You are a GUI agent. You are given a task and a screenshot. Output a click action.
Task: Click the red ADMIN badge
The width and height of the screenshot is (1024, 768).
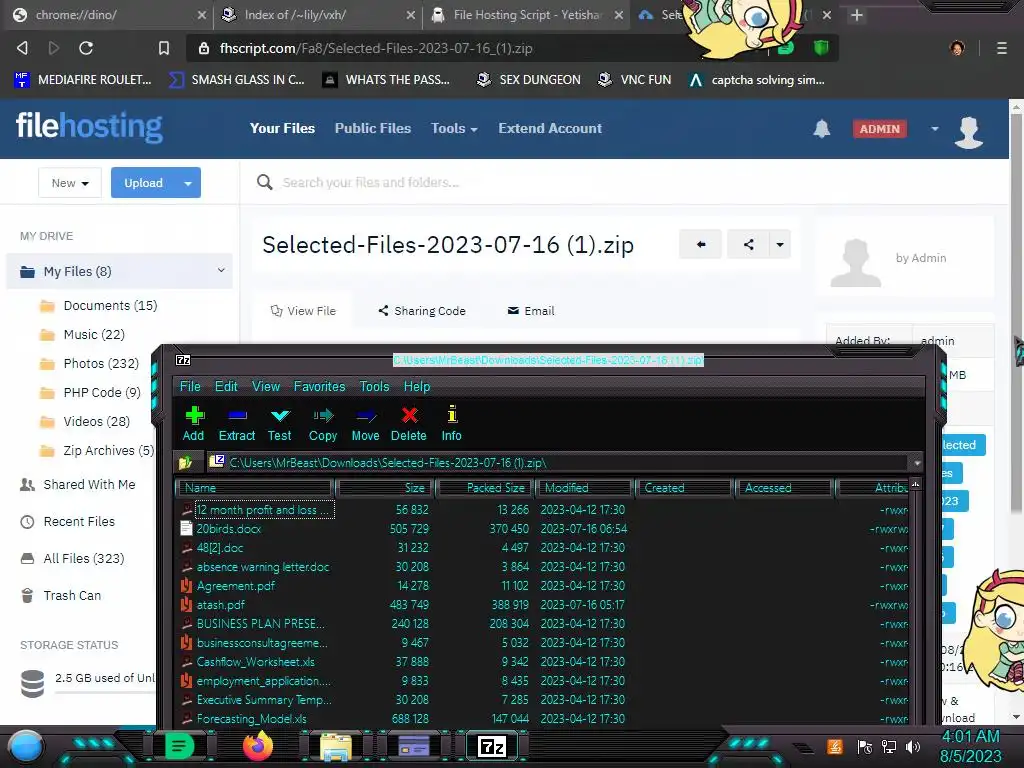coord(879,129)
